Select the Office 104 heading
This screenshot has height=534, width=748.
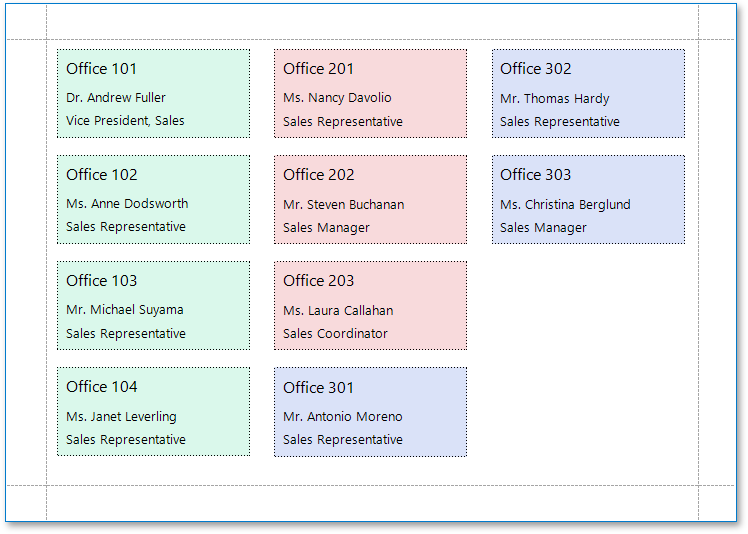pos(101,387)
